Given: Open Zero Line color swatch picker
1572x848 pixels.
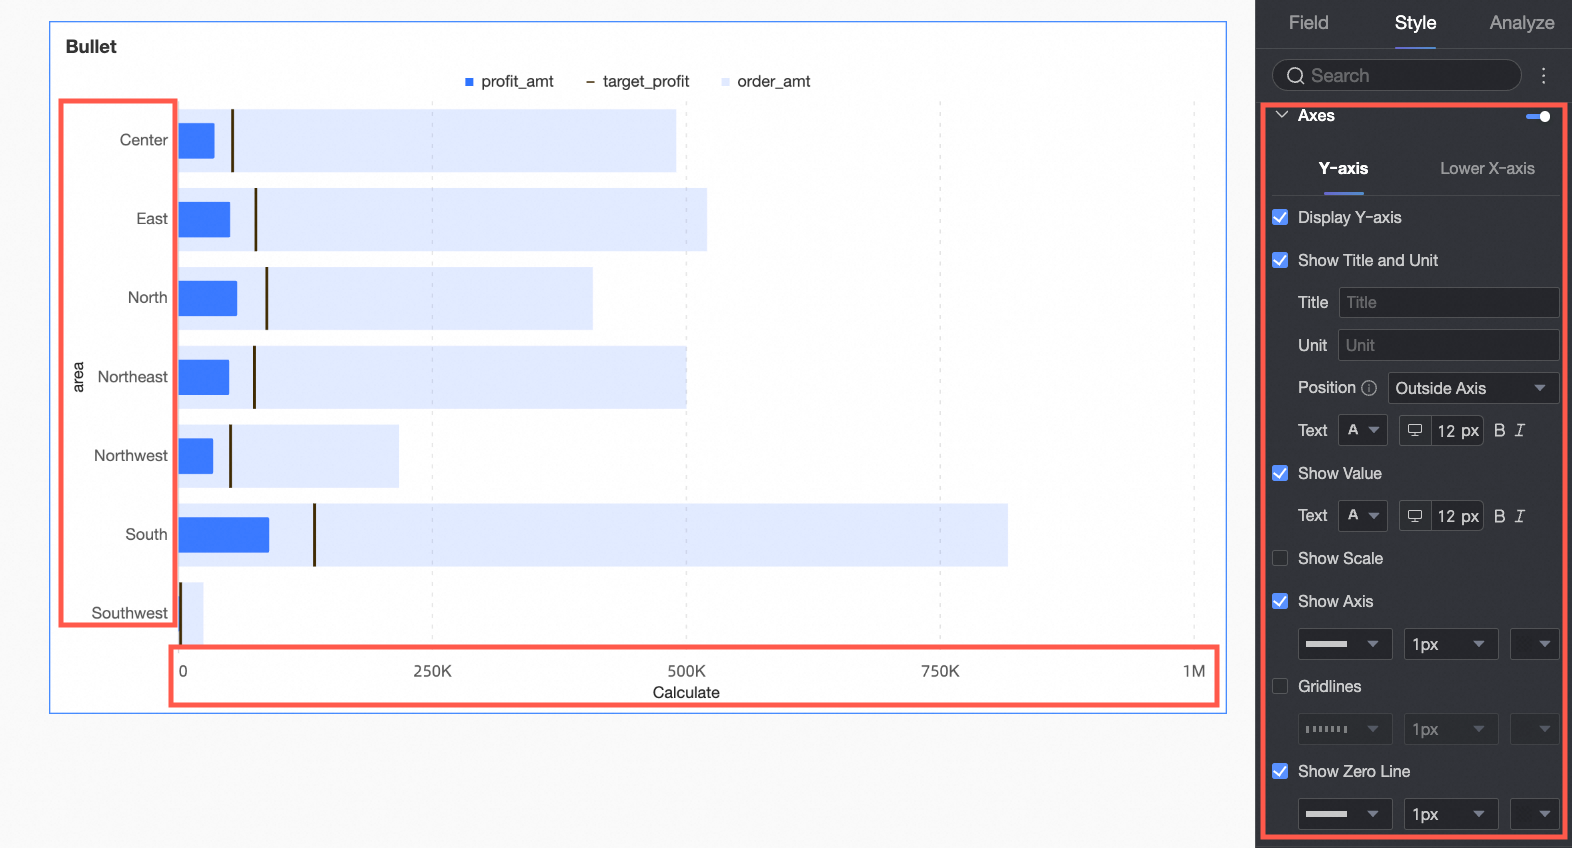Looking at the screenshot, I should click(1534, 814).
